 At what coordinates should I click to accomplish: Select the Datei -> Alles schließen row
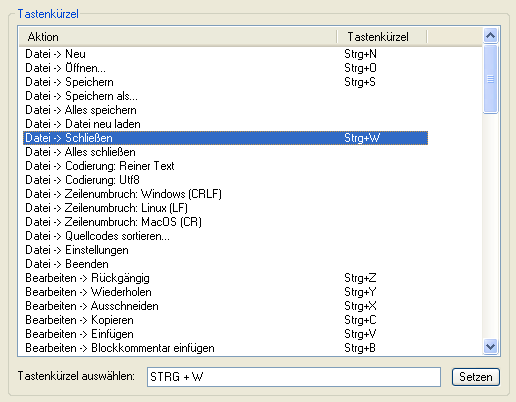(225, 152)
